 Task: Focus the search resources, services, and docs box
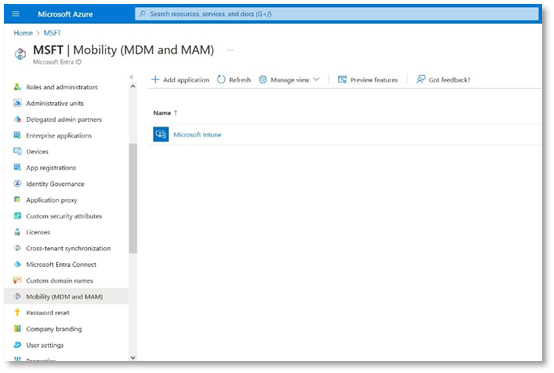337,14
